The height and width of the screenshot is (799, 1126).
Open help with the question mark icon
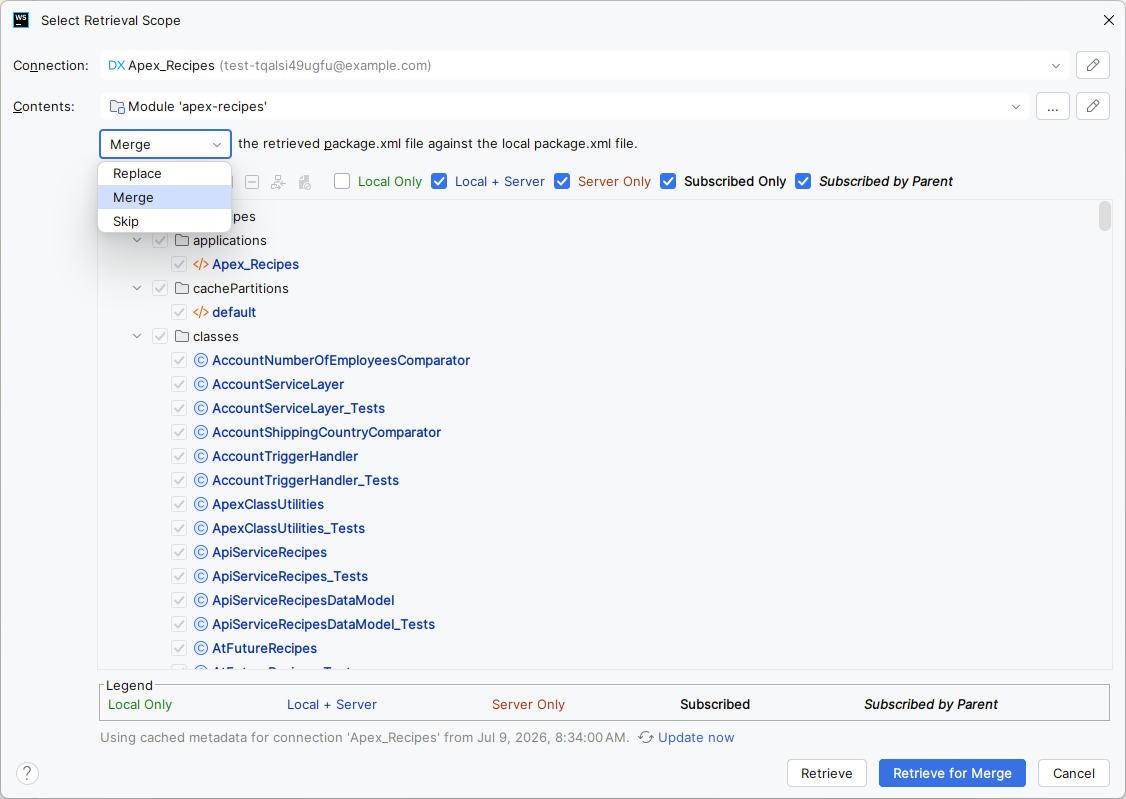point(27,773)
